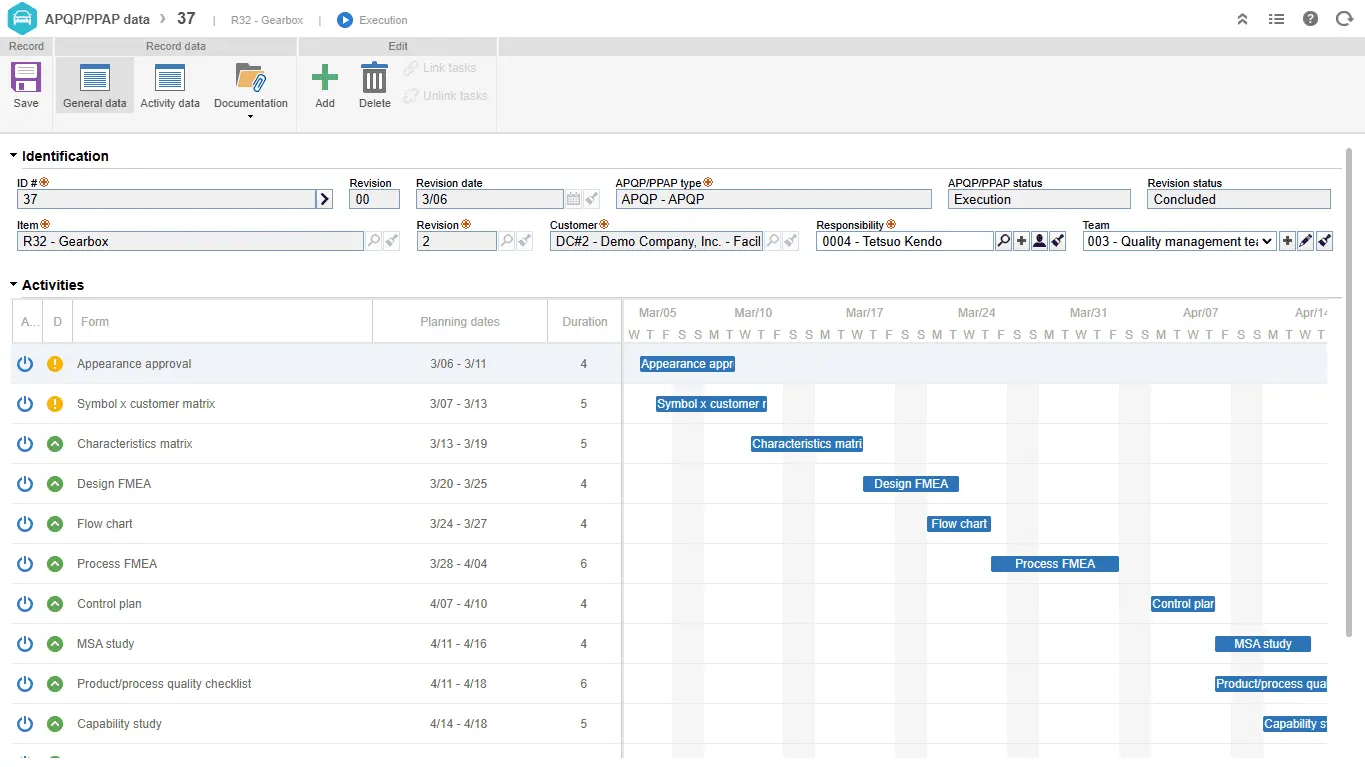
Task: Refresh the page using header icon
Action: coord(1344,19)
